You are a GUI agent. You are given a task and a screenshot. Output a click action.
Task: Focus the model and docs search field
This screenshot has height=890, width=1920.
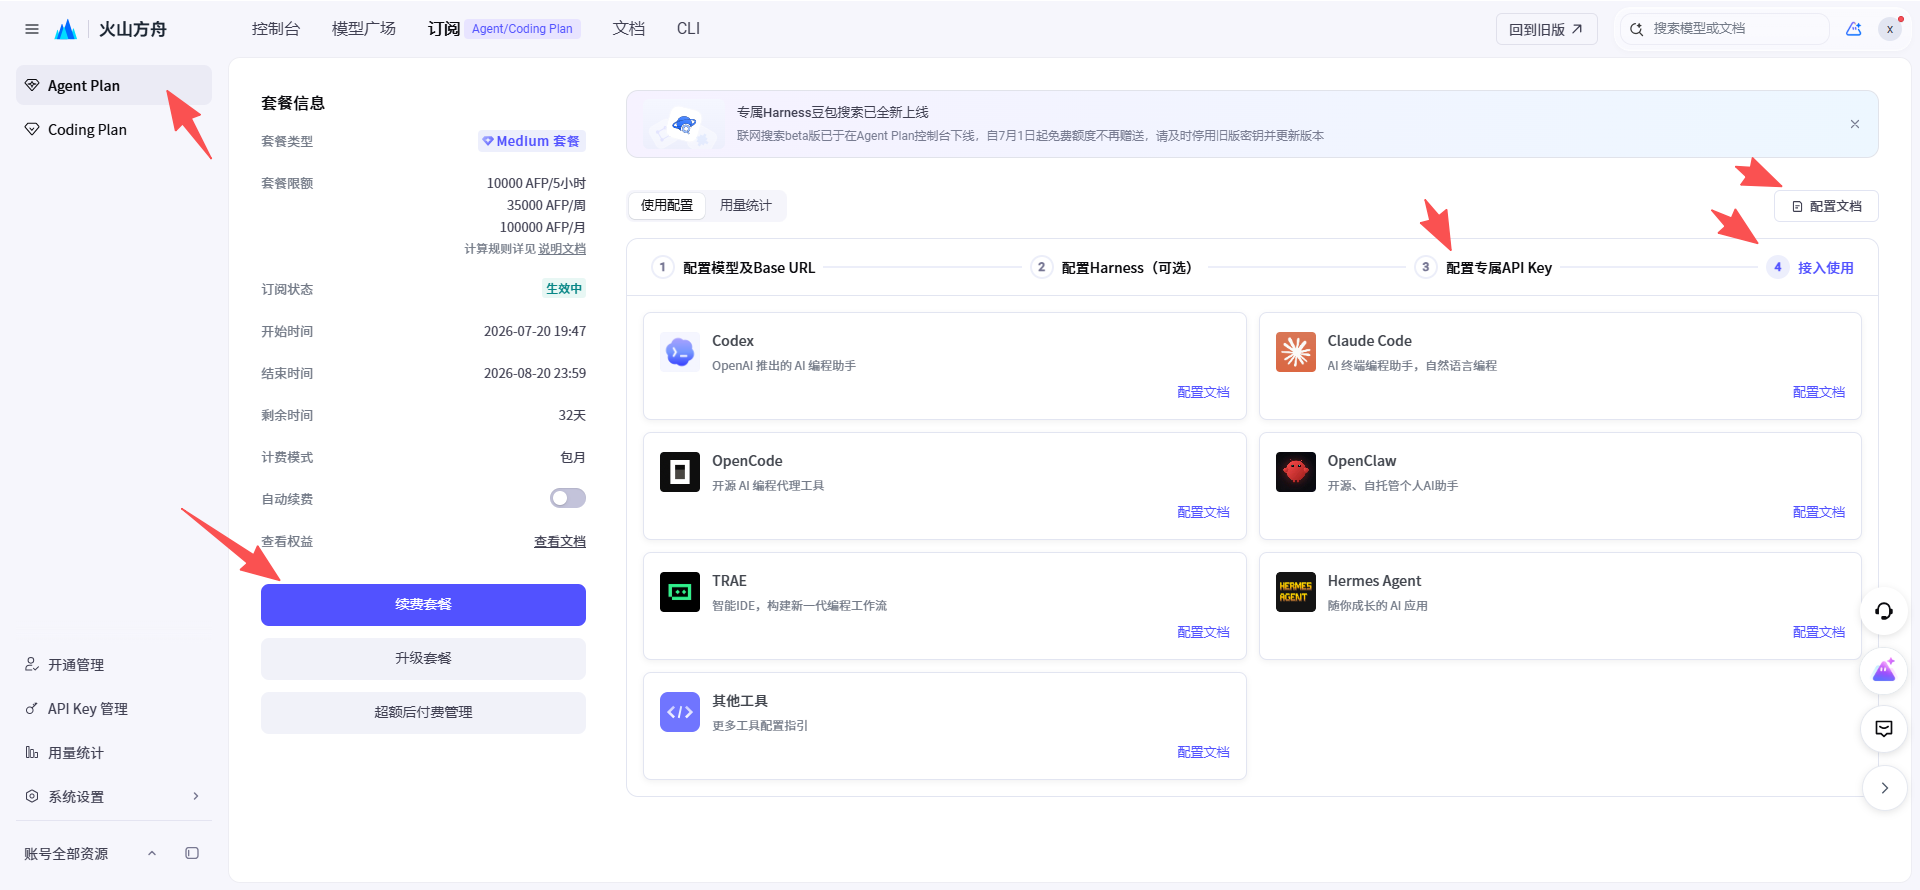[1726, 29]
